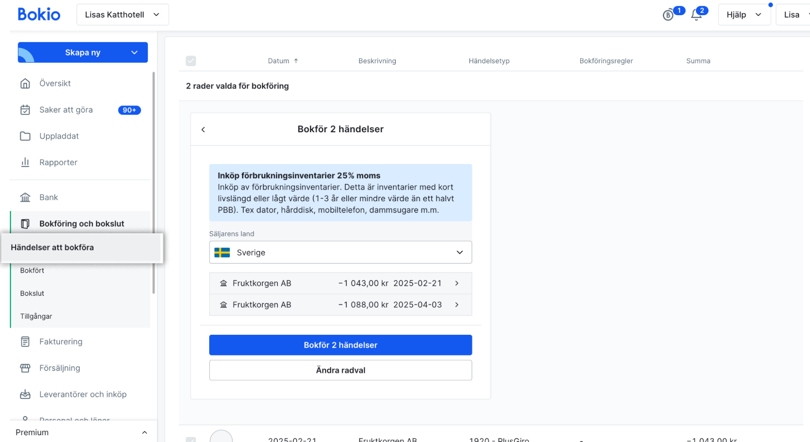Open the Lisas Katthotell company dropdown
The image size is (810, 442).
coord(122,15)
